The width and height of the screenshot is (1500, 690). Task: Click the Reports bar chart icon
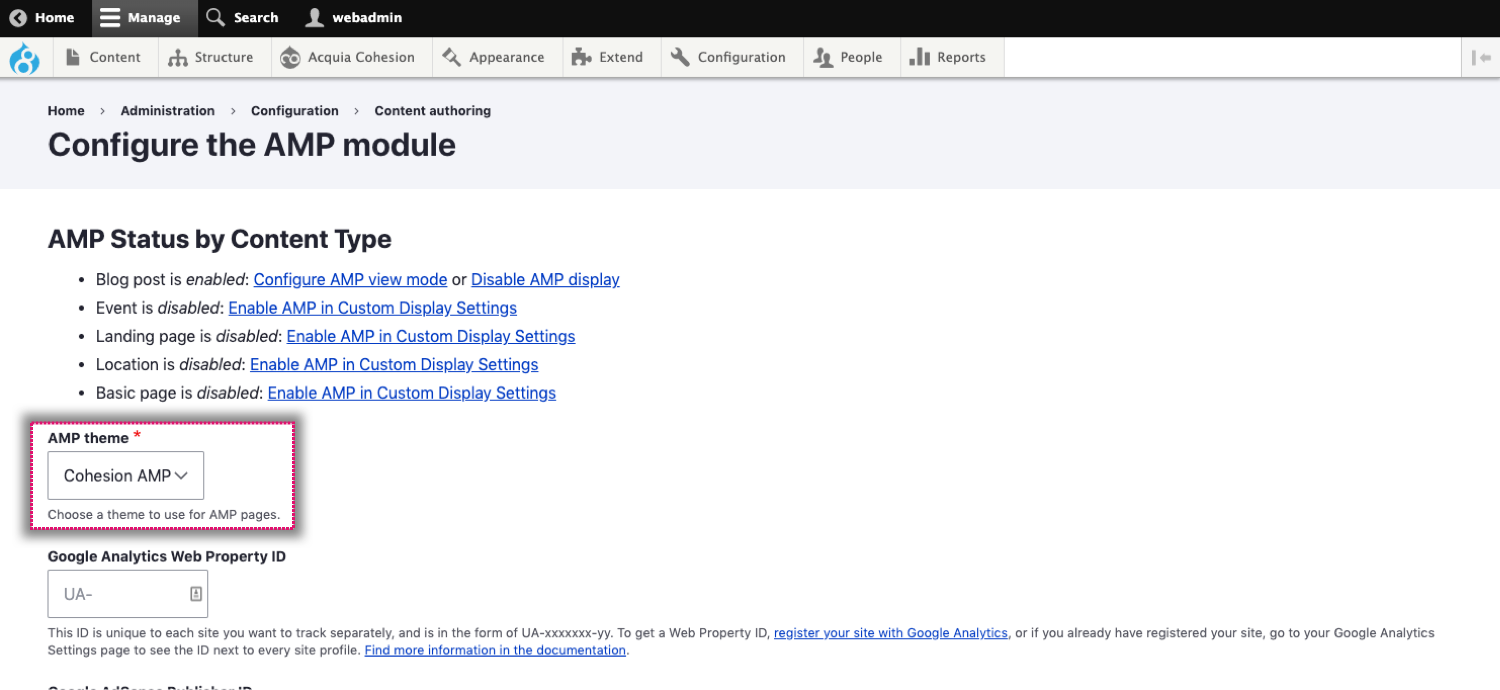pyautogui.click(x=920, y=57)
